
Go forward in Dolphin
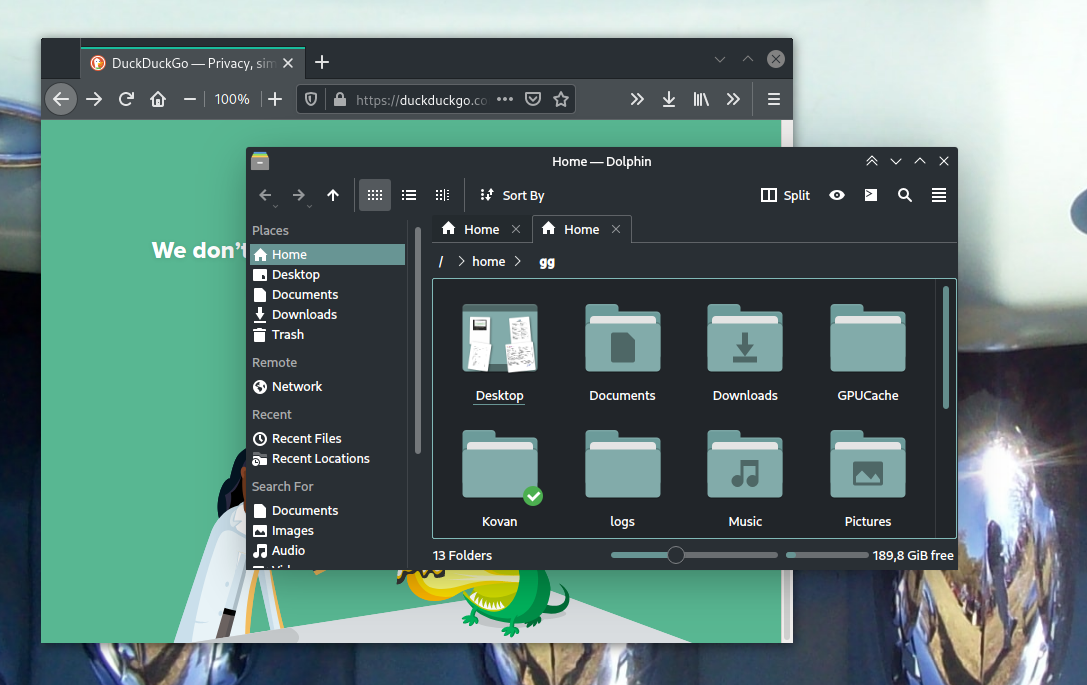[299, 196]
